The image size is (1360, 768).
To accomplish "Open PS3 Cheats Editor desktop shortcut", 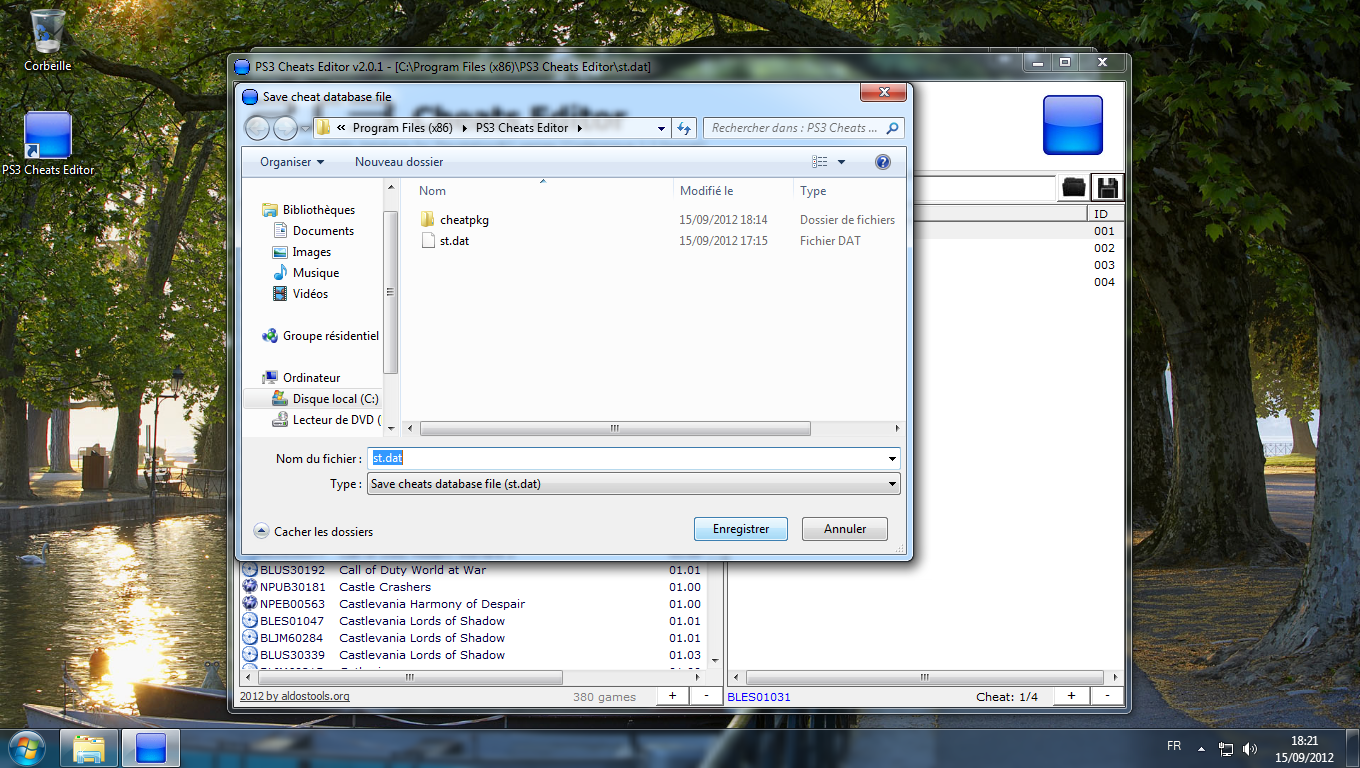I will [48, 145].
